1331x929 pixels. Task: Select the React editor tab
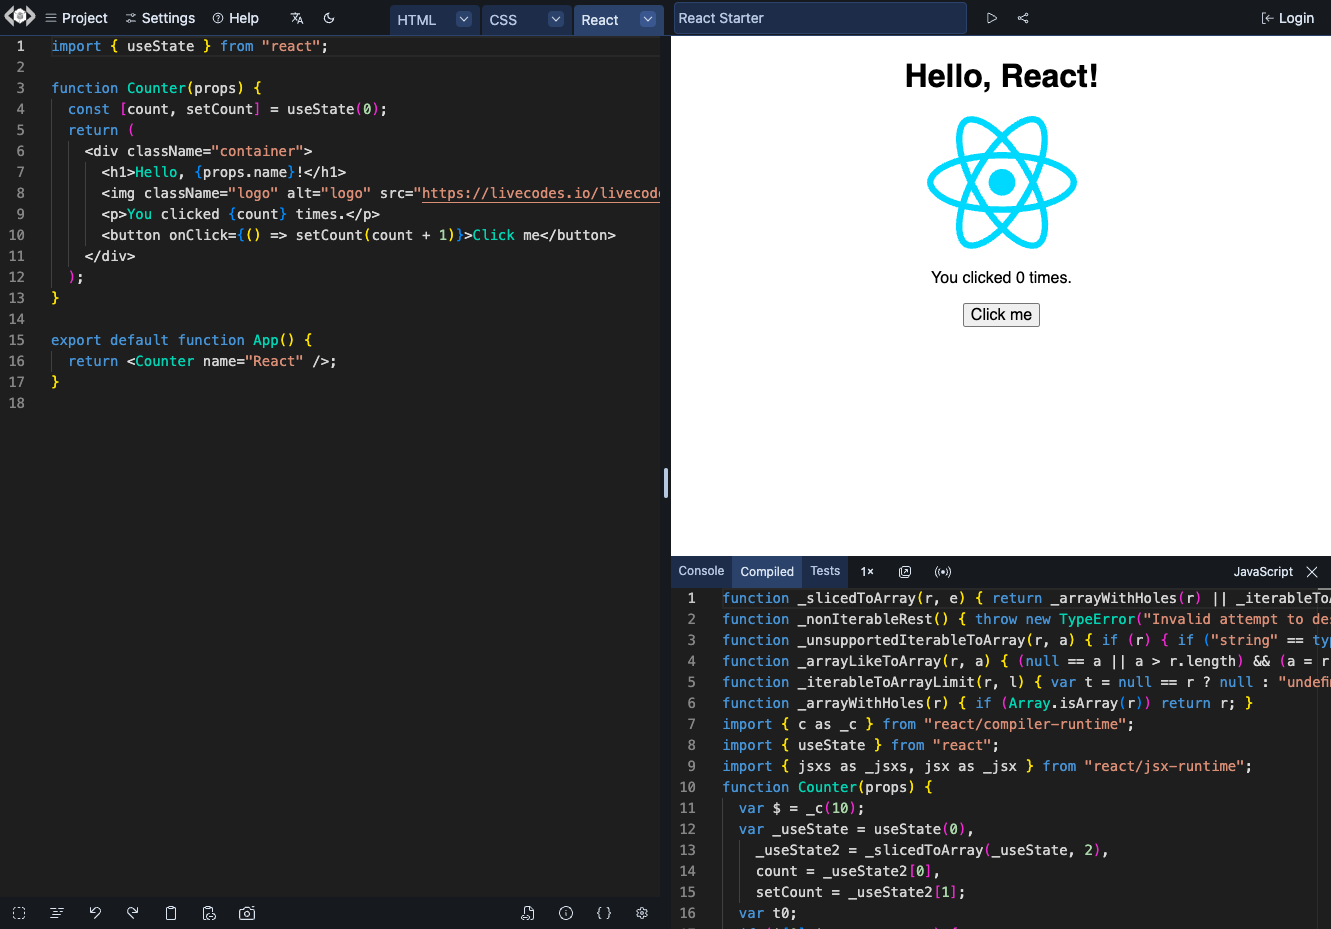pyautogui.click(x=600, y=20)
